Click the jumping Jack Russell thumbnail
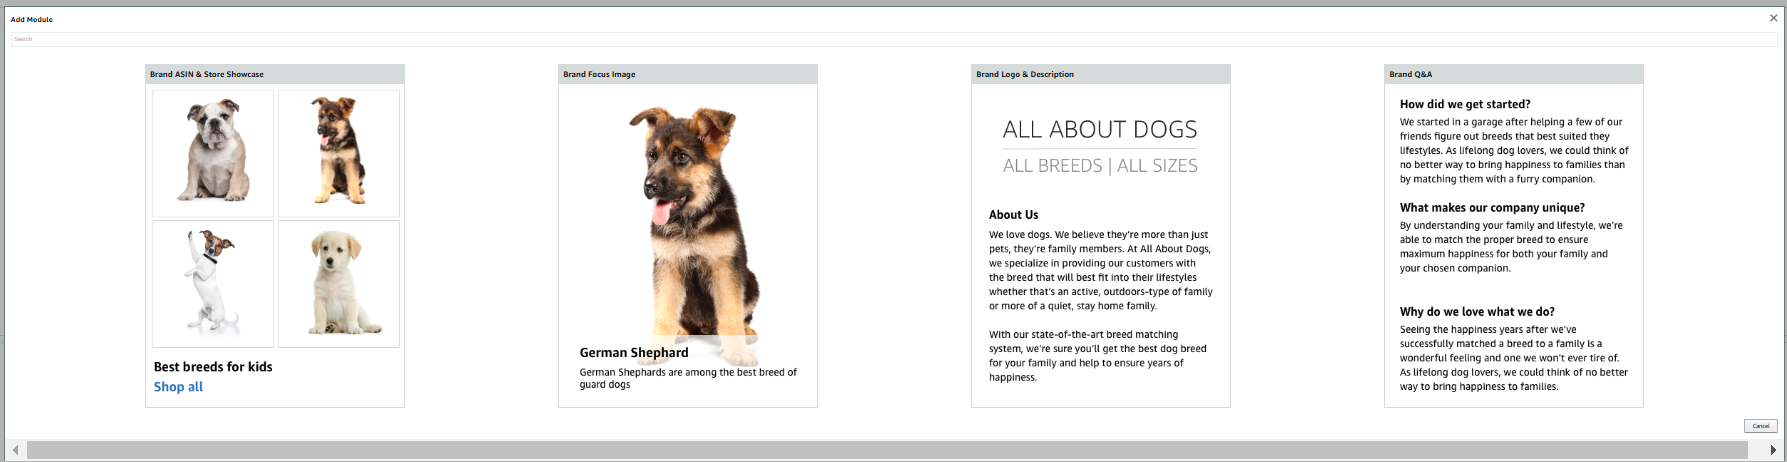The width and height of the screenshot is (1787, 462). (213, 284)
